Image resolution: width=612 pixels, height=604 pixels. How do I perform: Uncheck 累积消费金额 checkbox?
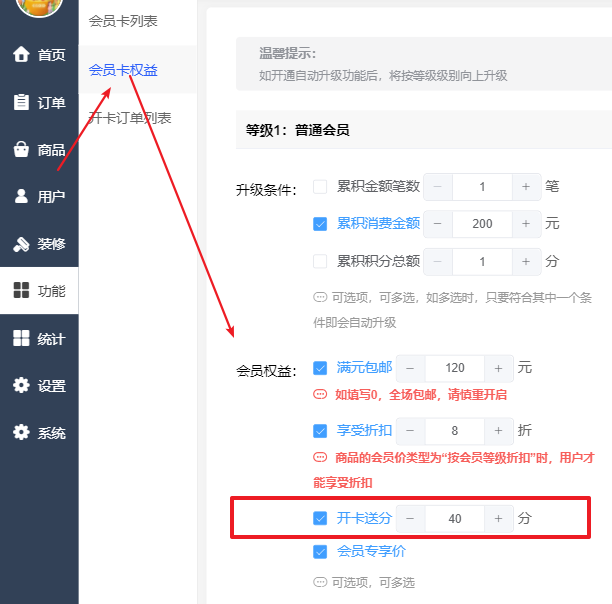[x=320, y=224]
